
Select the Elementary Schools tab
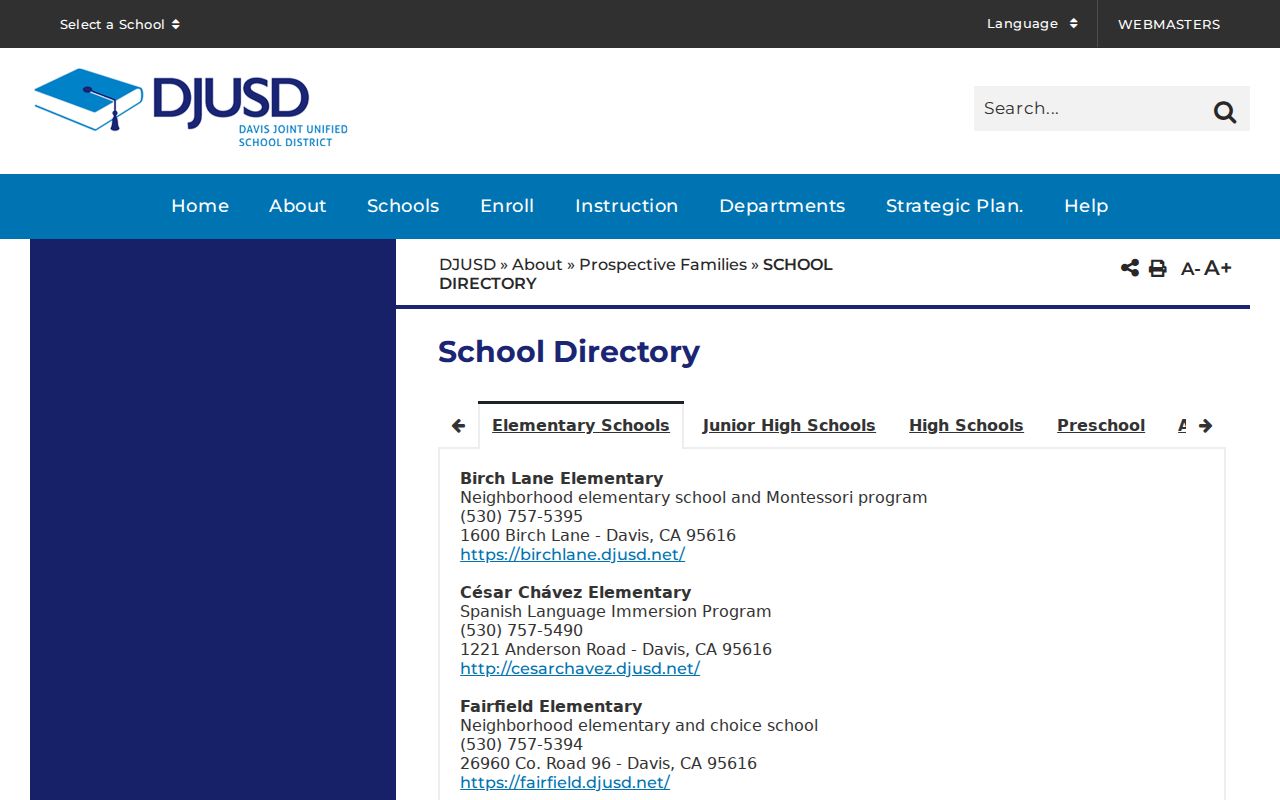point(581,425)
